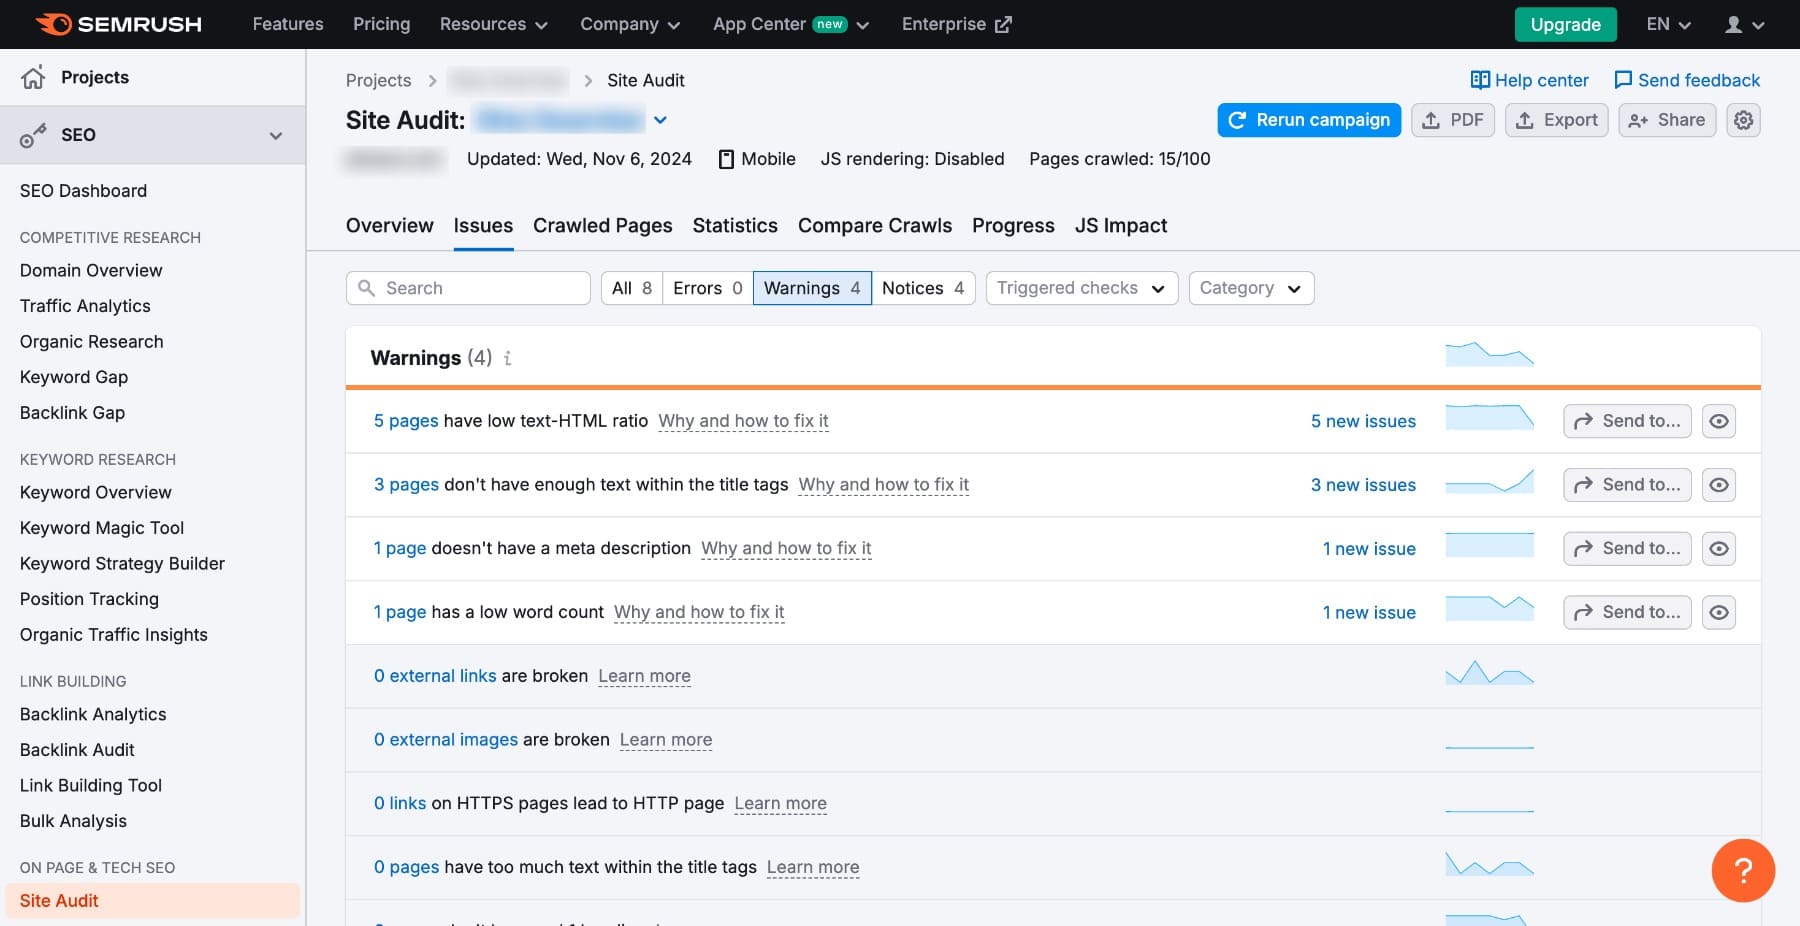This screenshot has width=1800, height=926.
Task: Open the Help center
Action: pos(1529,80)
